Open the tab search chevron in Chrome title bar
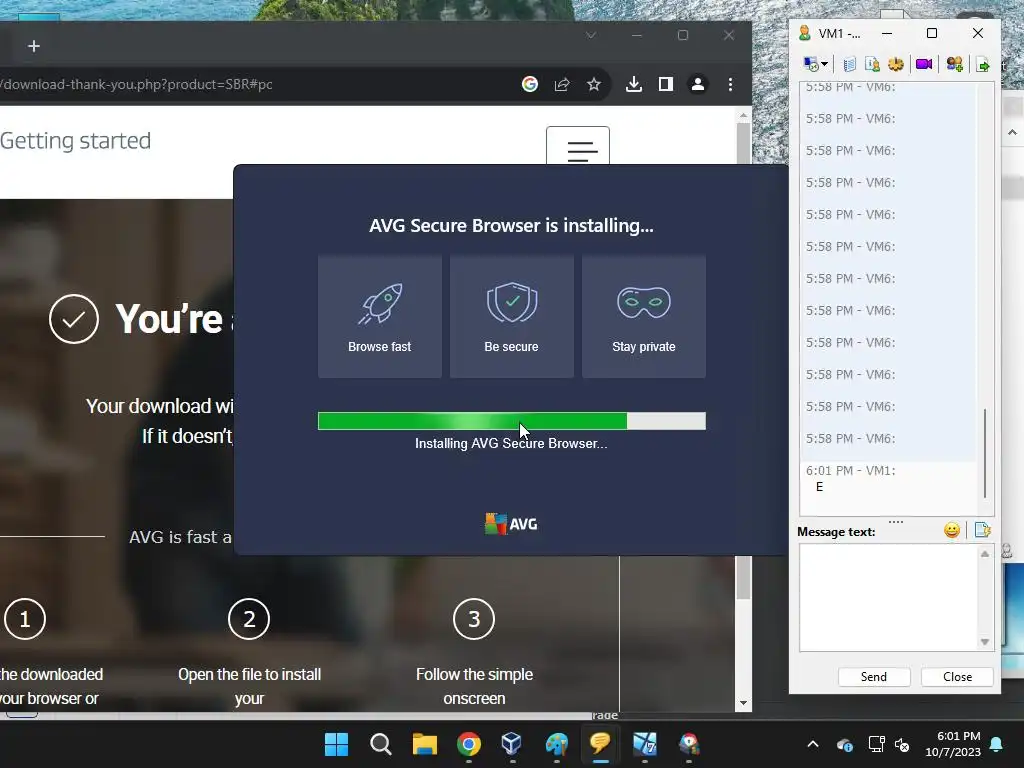Screen dimensions: 1024x768 tap(590, 35)
